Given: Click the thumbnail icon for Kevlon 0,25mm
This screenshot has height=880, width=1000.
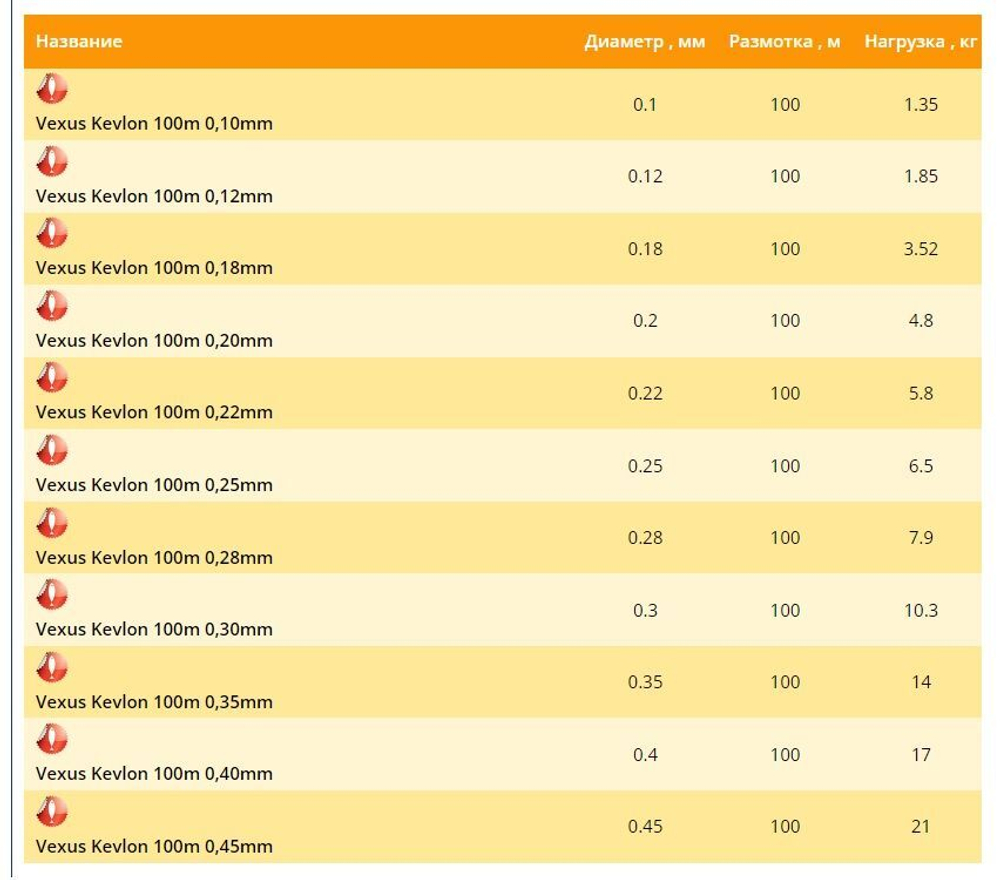Looking at the screenshot, I should click(52, 450).
